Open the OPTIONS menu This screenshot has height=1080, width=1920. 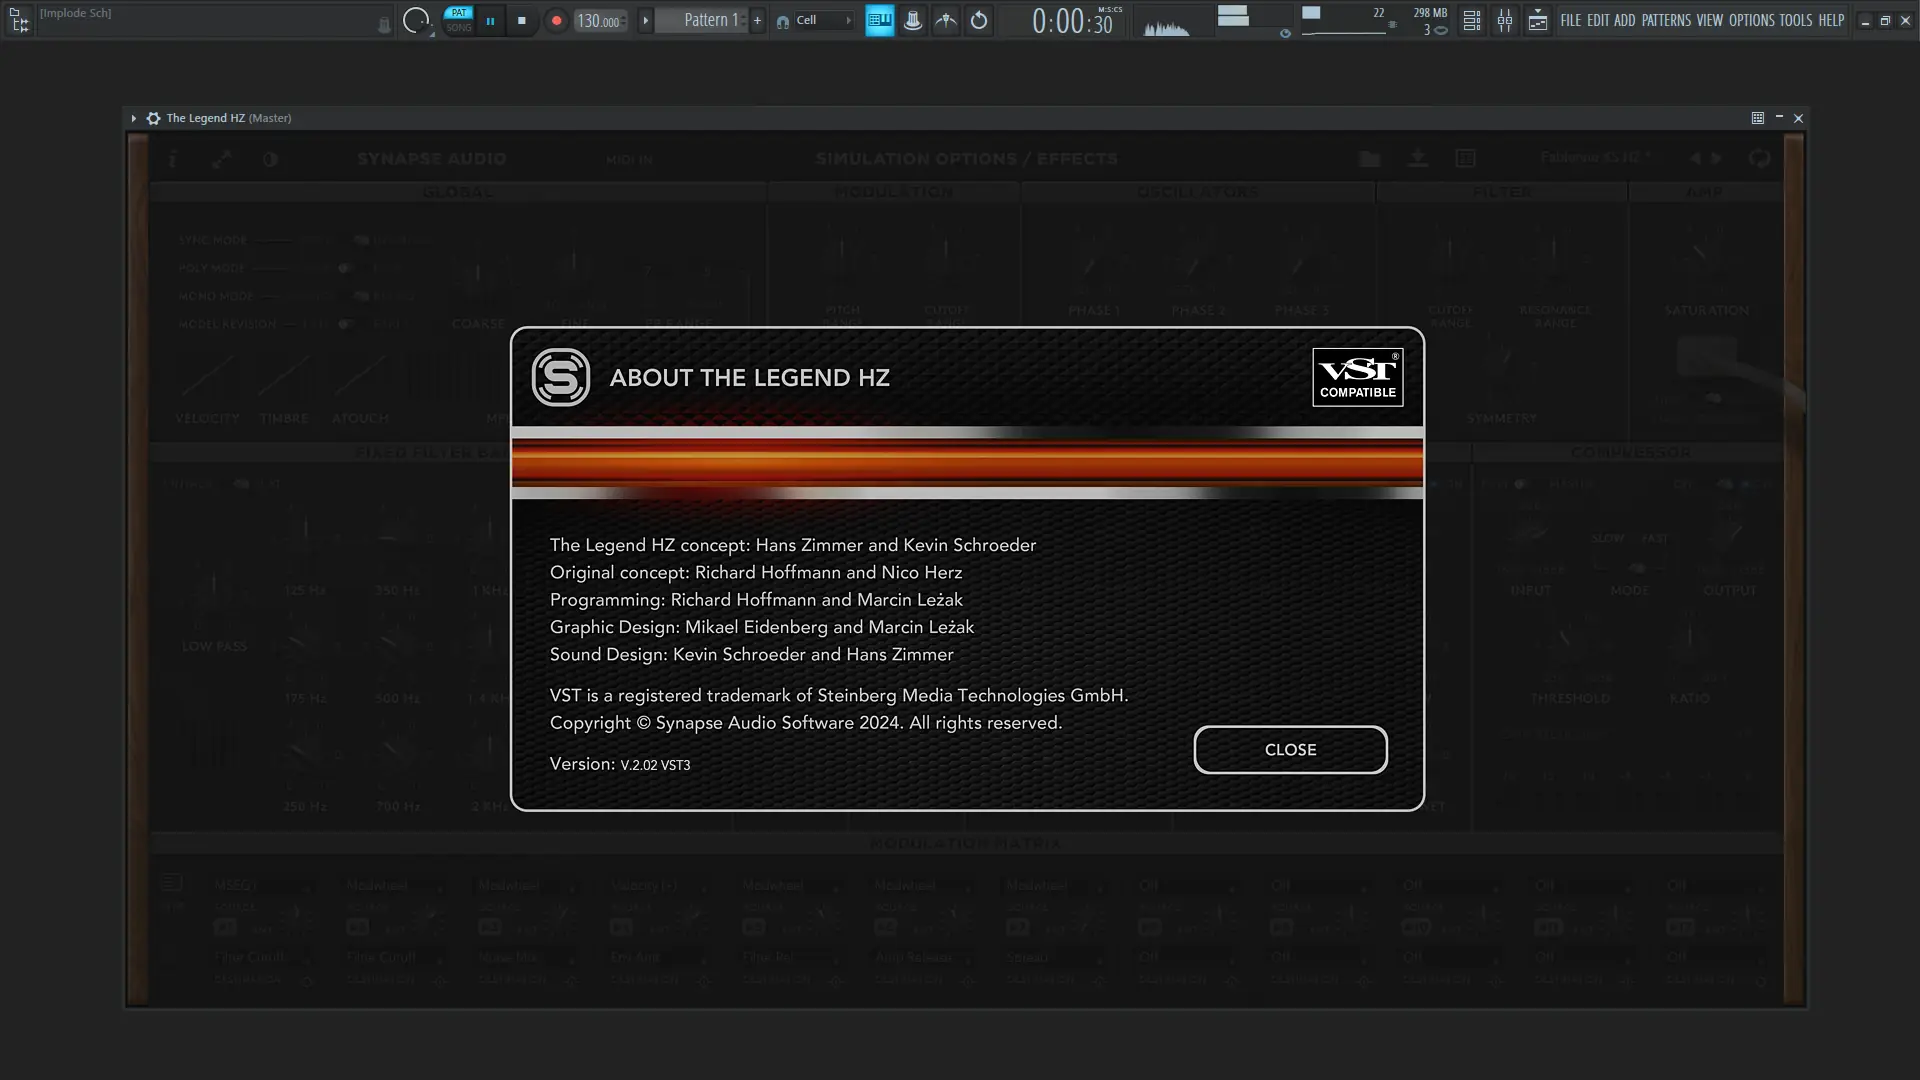pyautogui.click(x=1751, y=20)
